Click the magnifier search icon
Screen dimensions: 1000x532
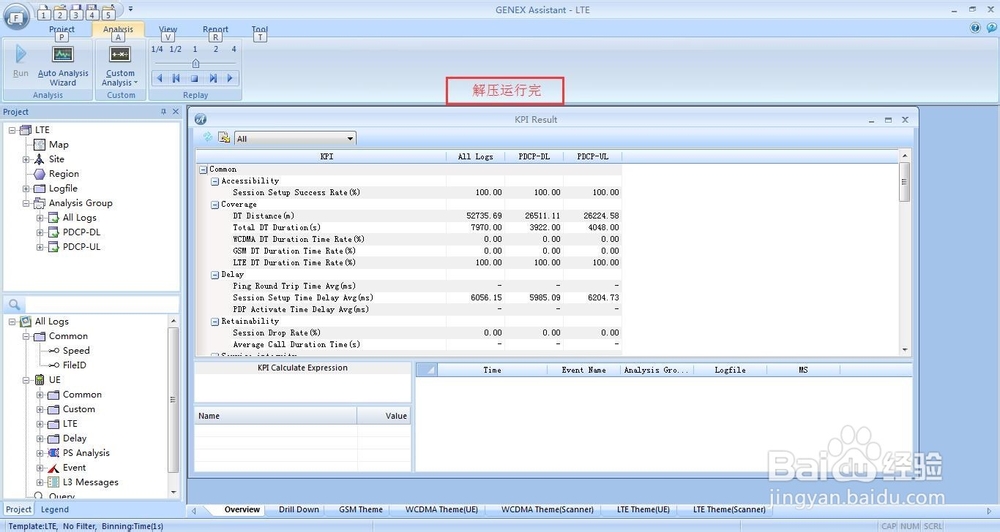(x=14, y=305)
